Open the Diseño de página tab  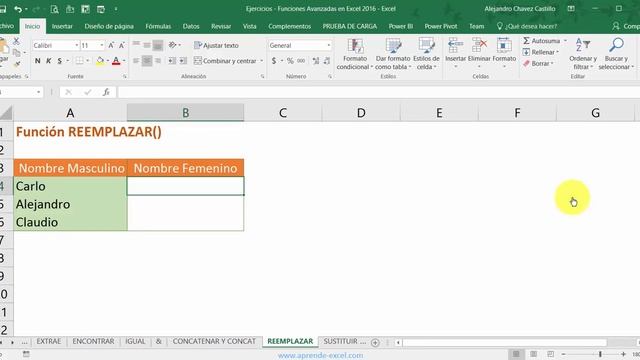coord(109,26)
